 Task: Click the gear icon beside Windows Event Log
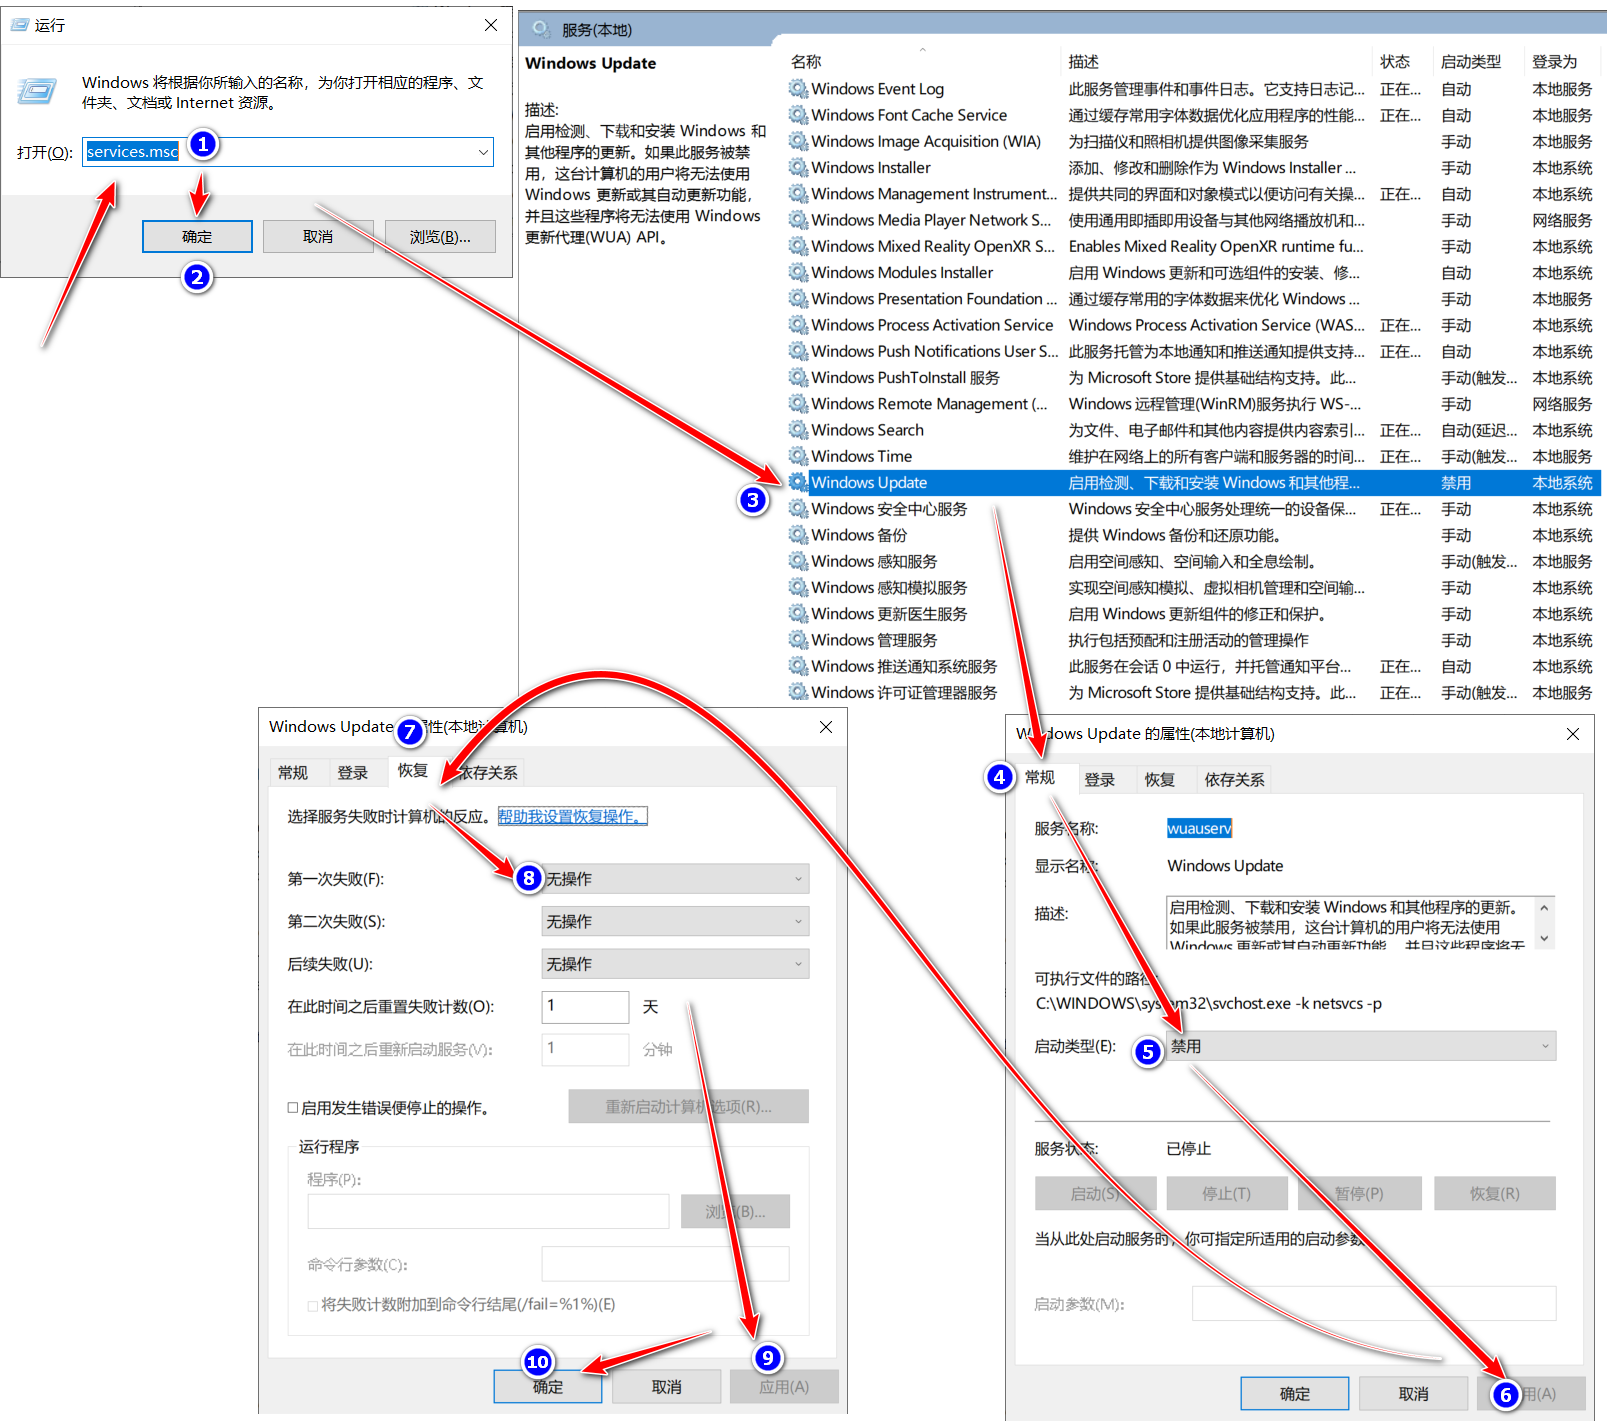[x=798, y=89]
